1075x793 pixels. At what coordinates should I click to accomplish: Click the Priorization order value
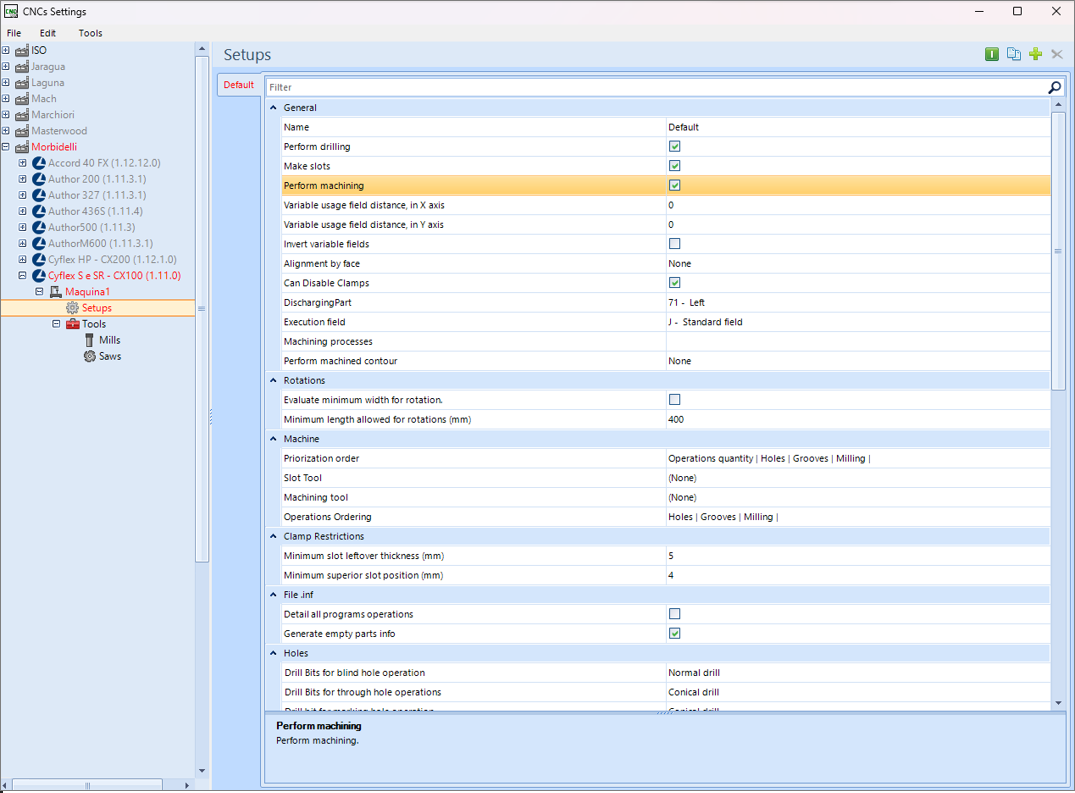769,459
